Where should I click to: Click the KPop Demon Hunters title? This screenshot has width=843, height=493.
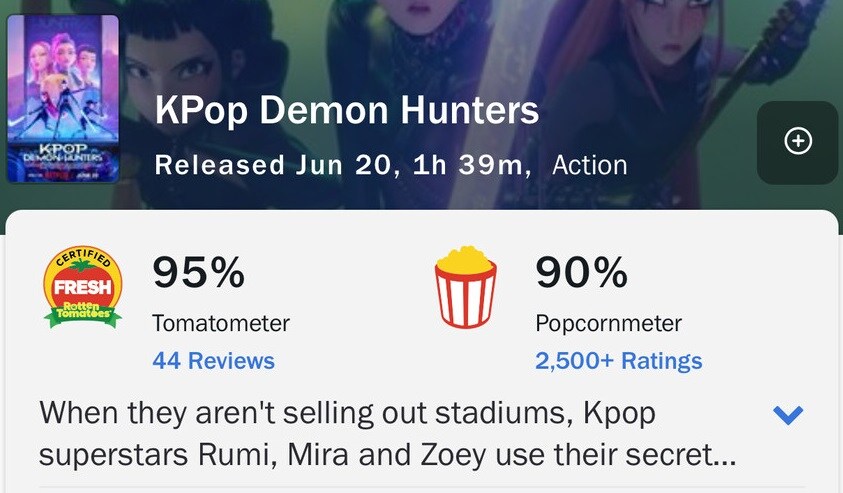pyautogui.click(x=347, y=111)
